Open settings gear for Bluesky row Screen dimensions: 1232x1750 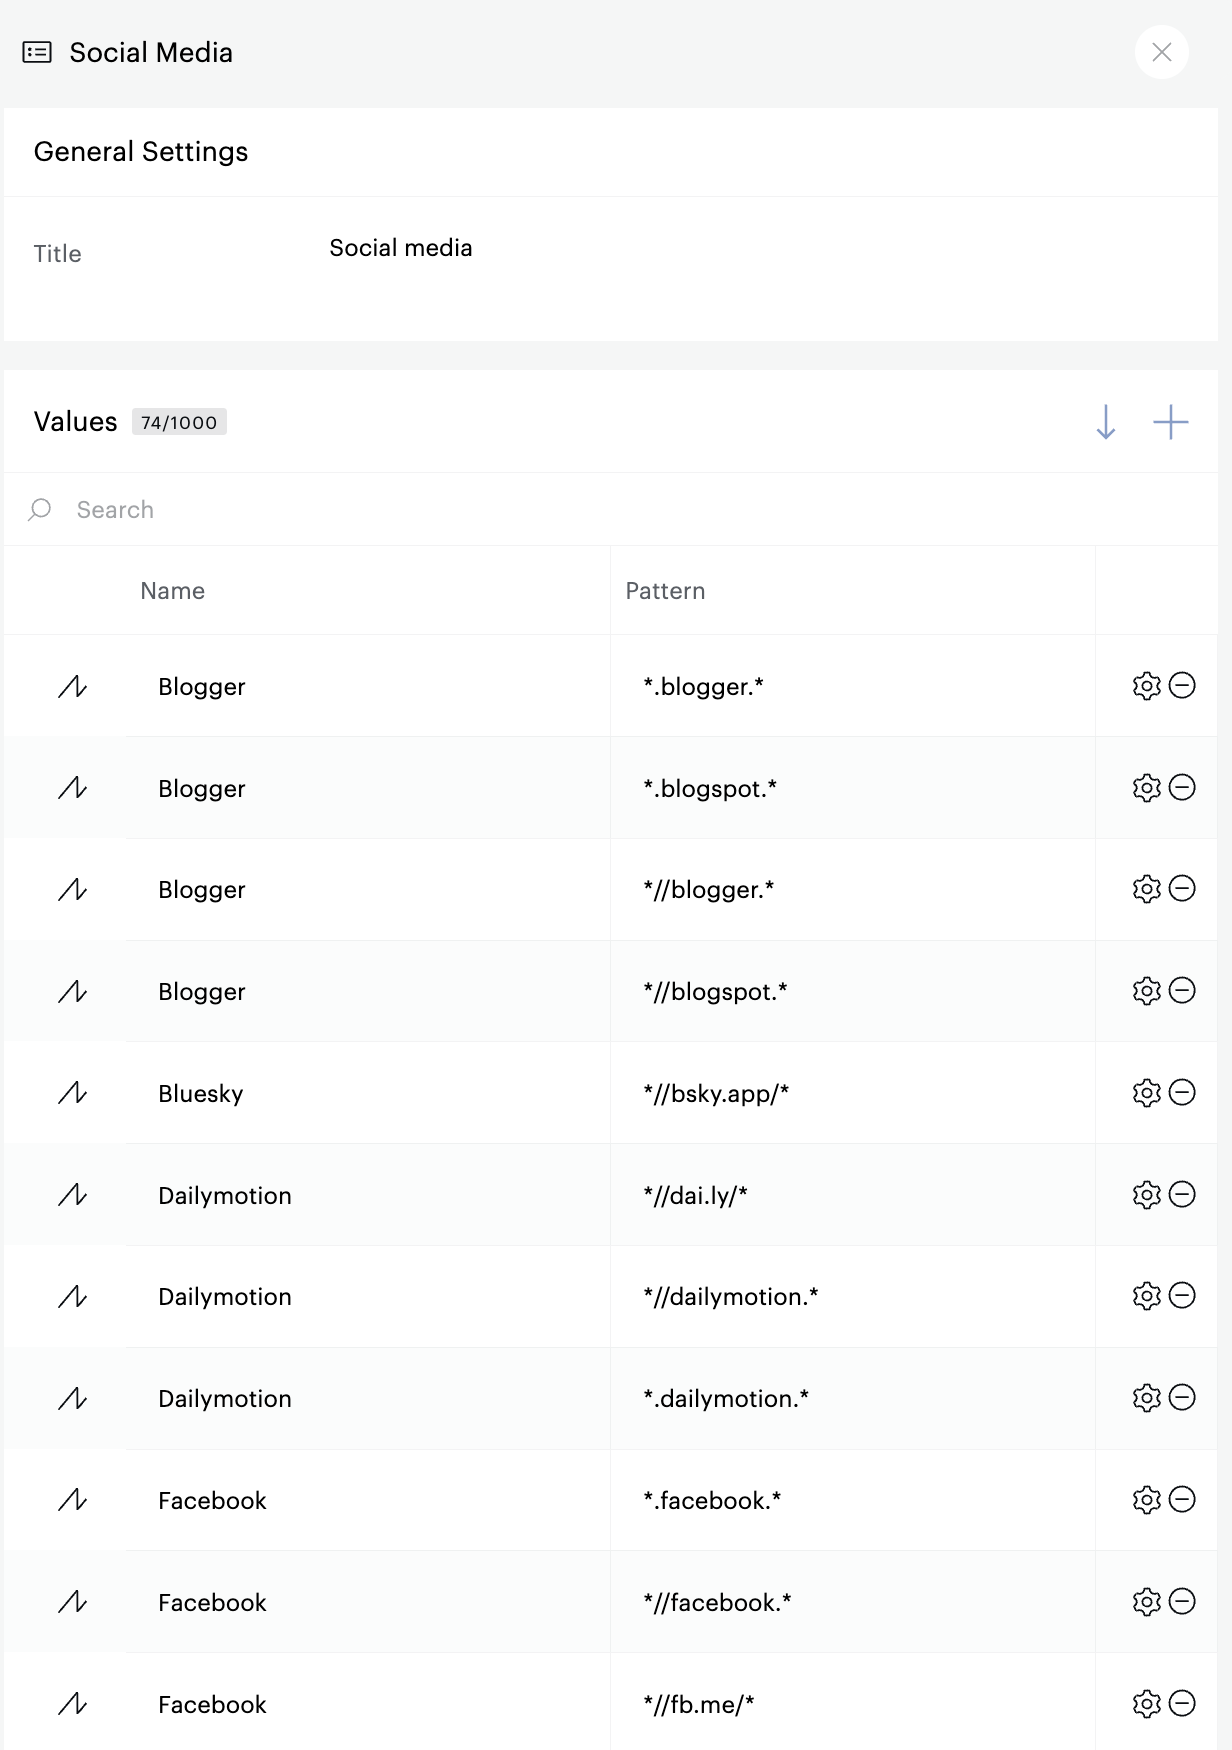pos(1146,1093)
